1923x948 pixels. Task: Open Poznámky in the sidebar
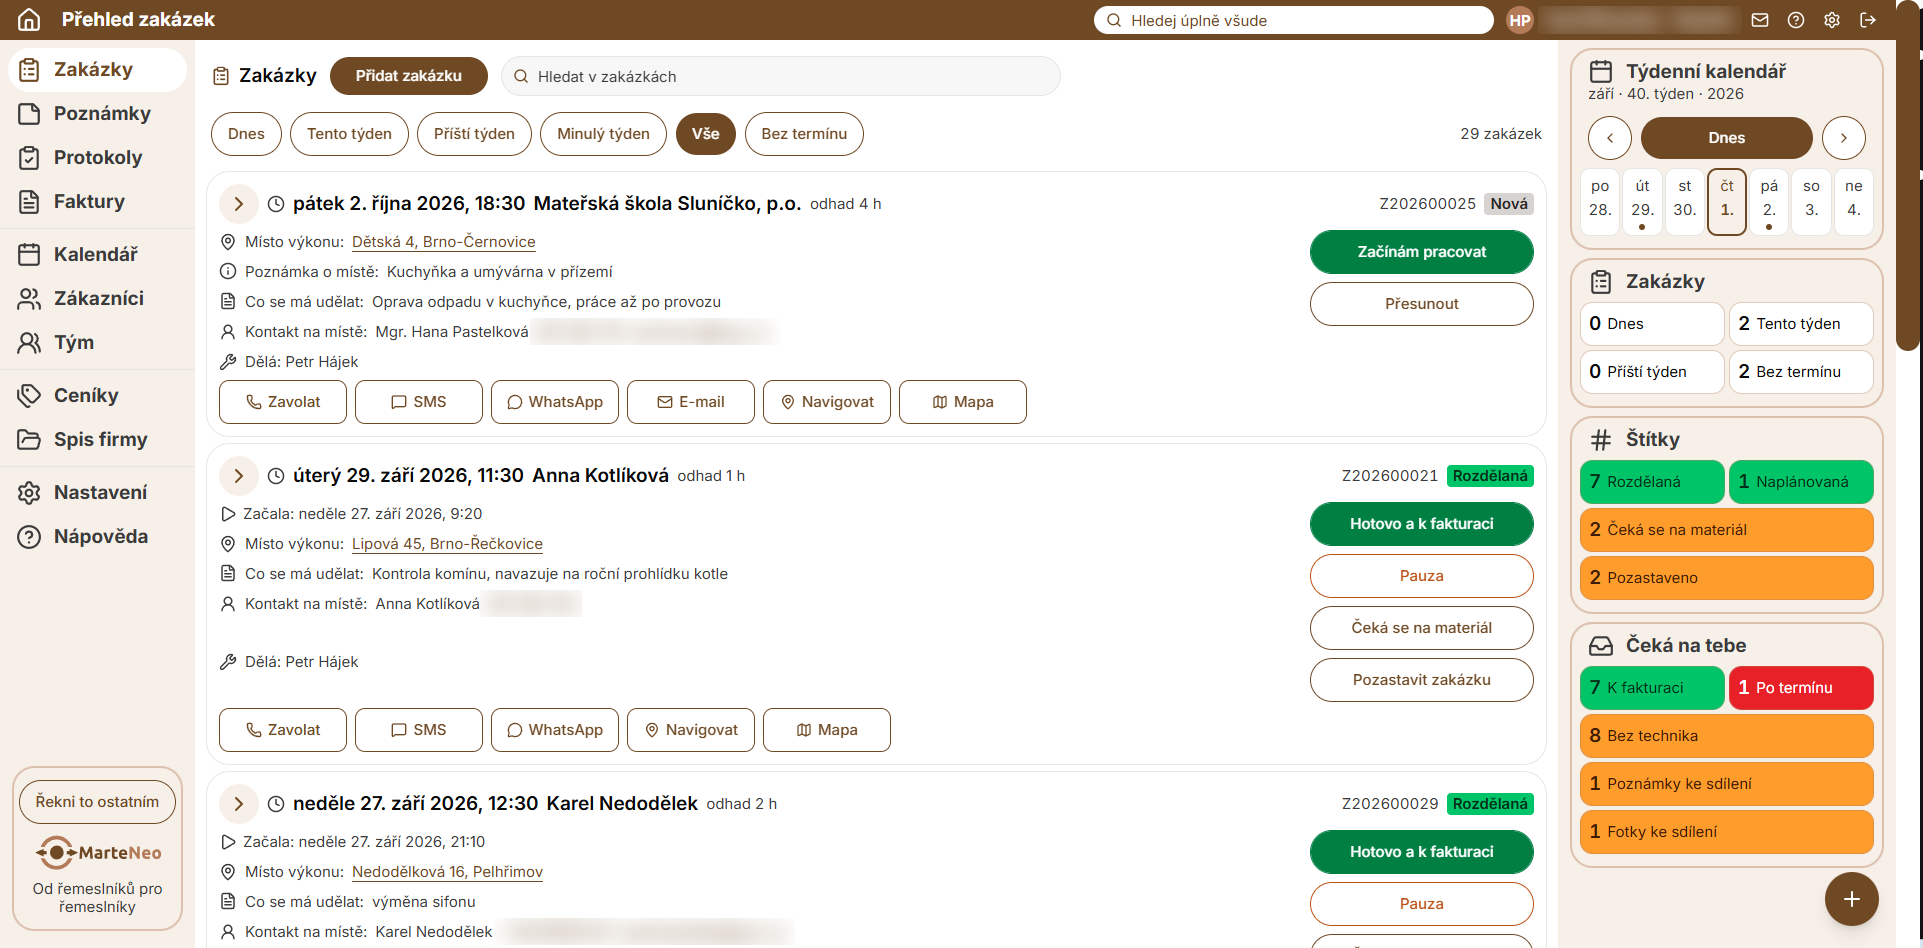97,113
